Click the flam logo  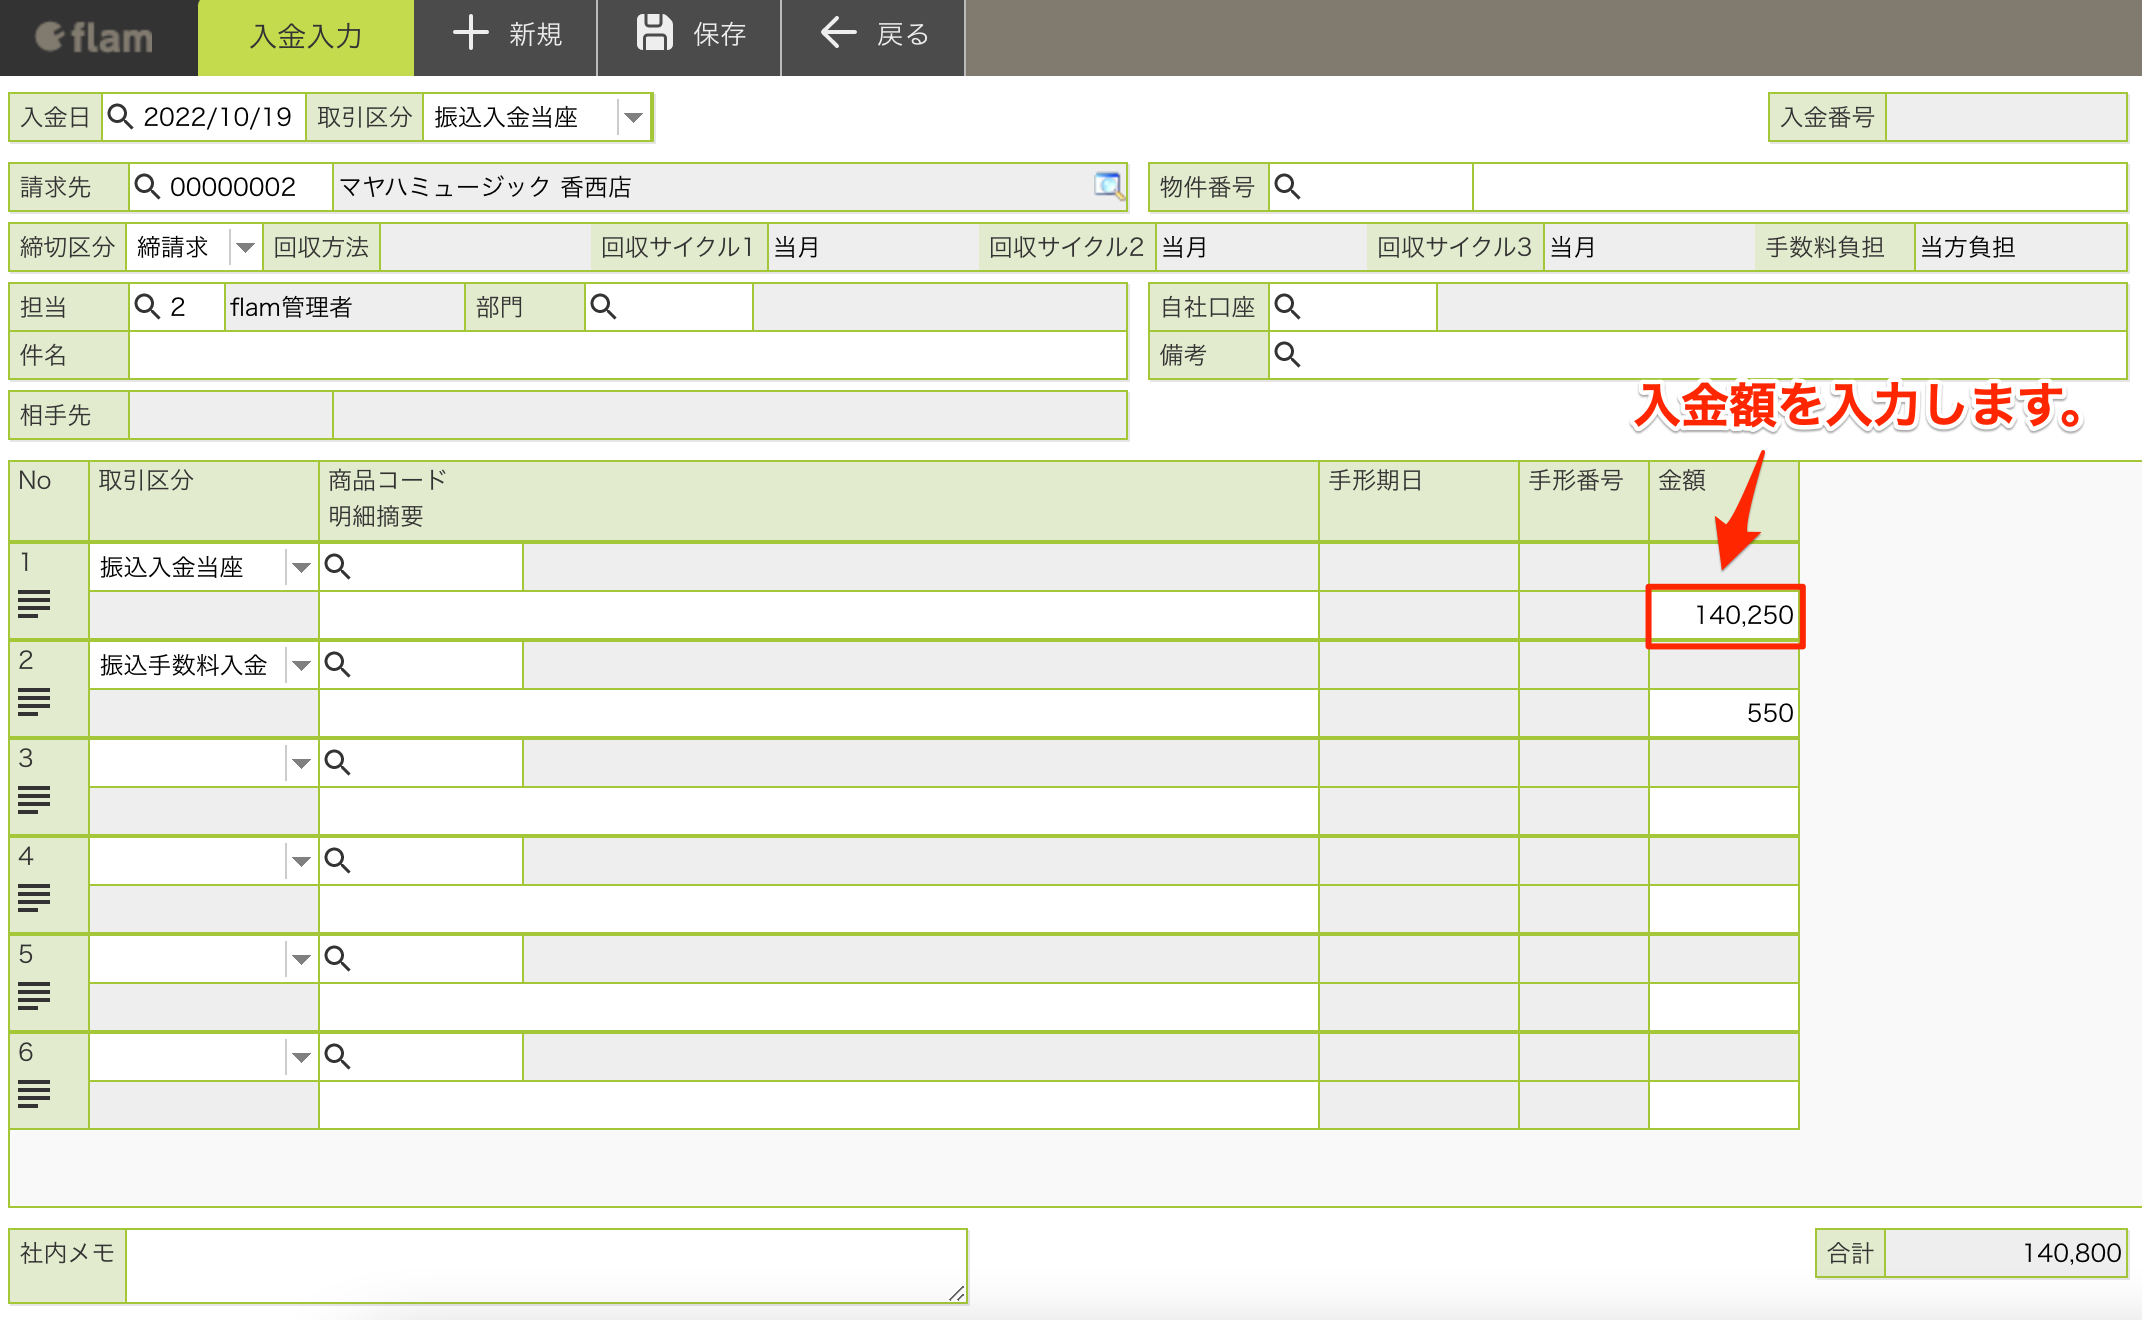tap(94, 37)
